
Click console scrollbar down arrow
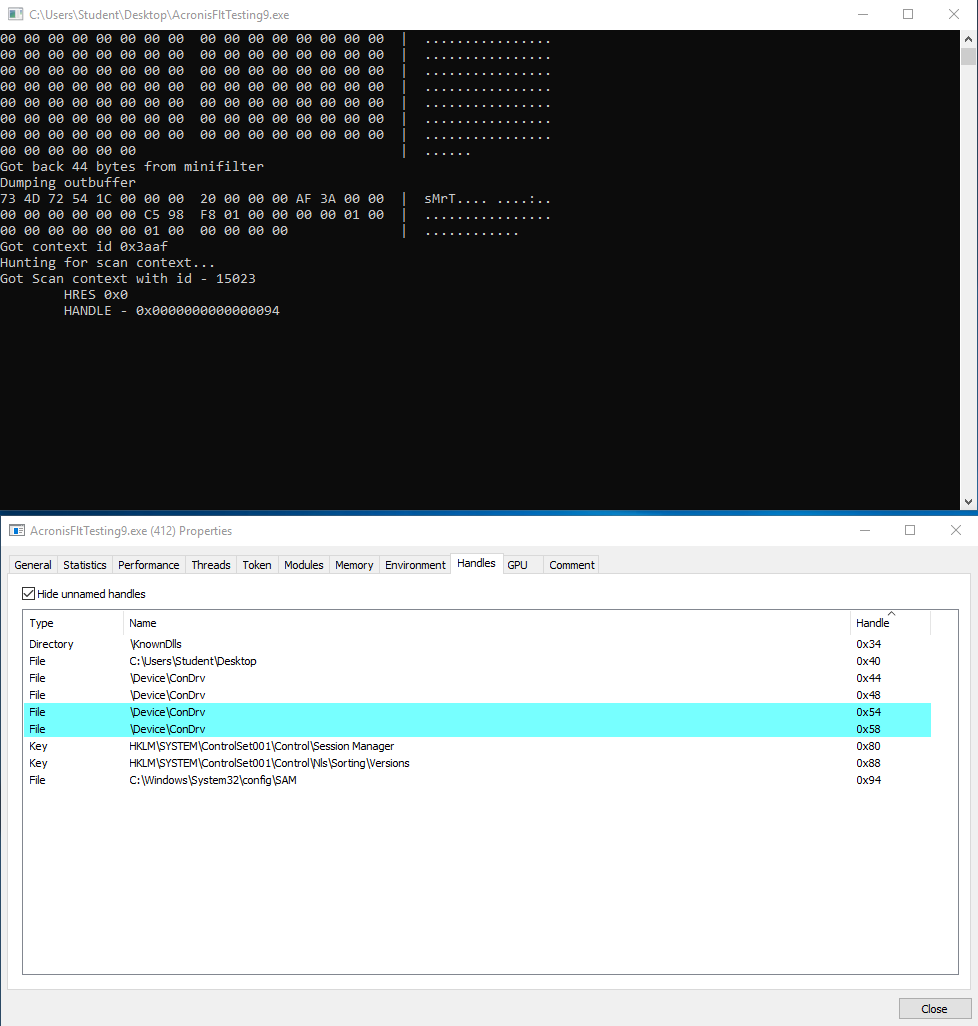point(968,502)
